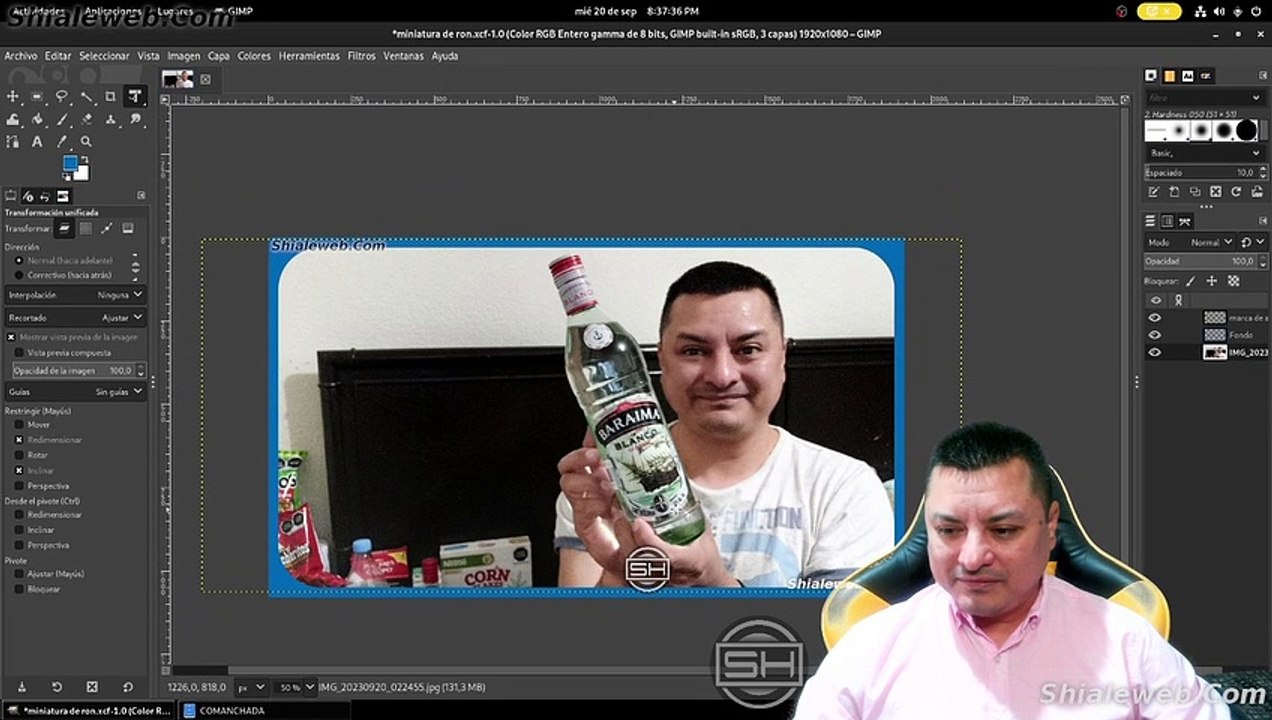Select the Color Picker tool
This screenshot has width=1272, height=720.
61,142
